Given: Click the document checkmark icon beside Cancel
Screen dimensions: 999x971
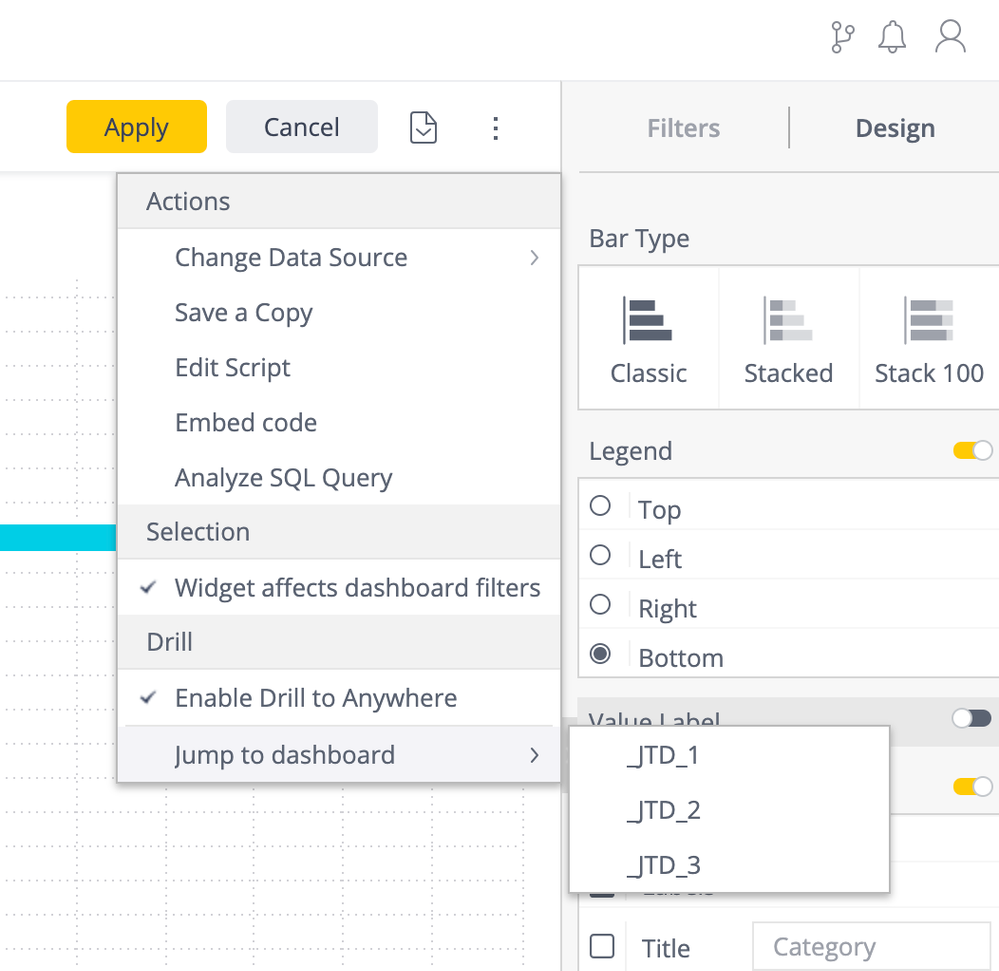Looking at the screenshot, I should point(424,128).
